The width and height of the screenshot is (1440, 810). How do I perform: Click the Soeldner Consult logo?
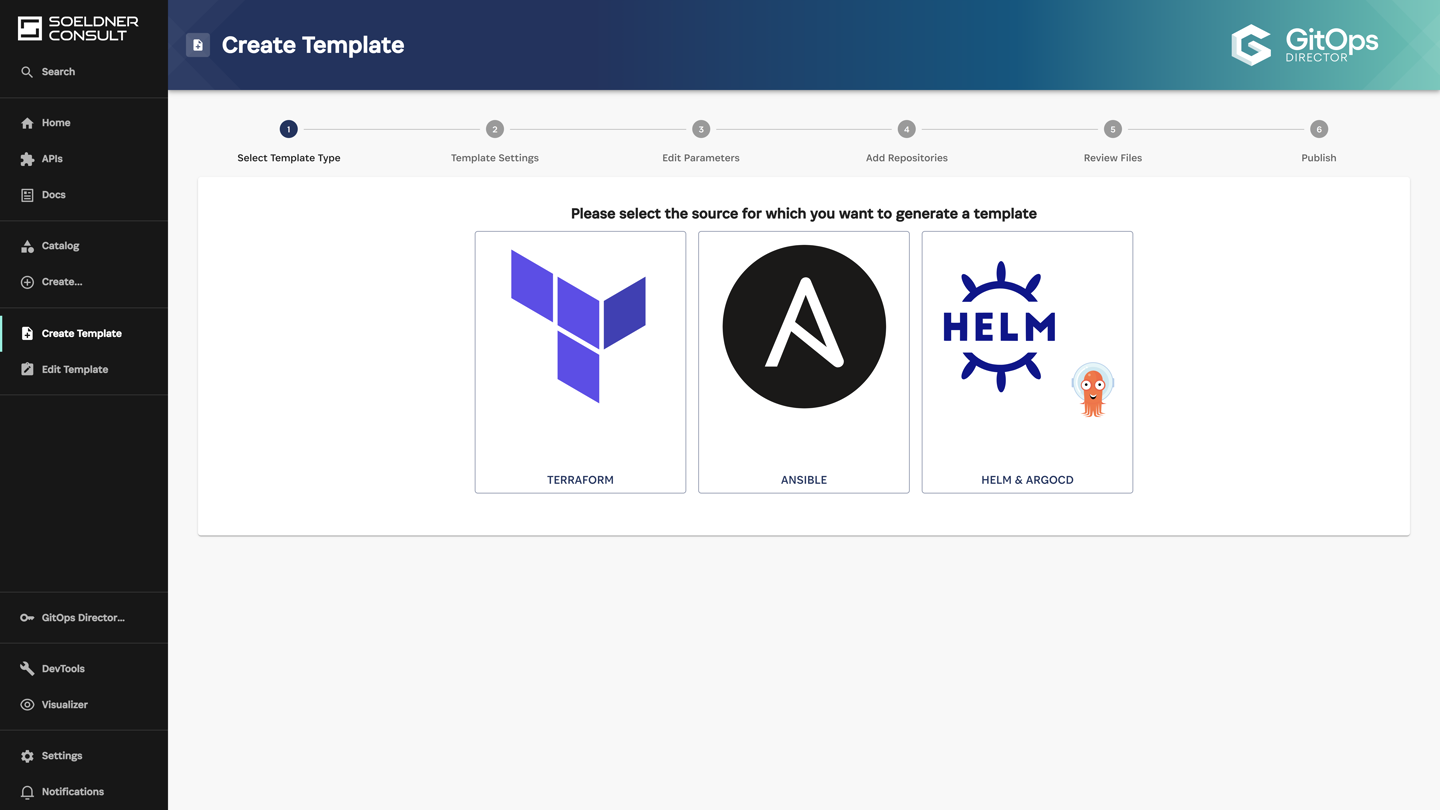(78, 28)
